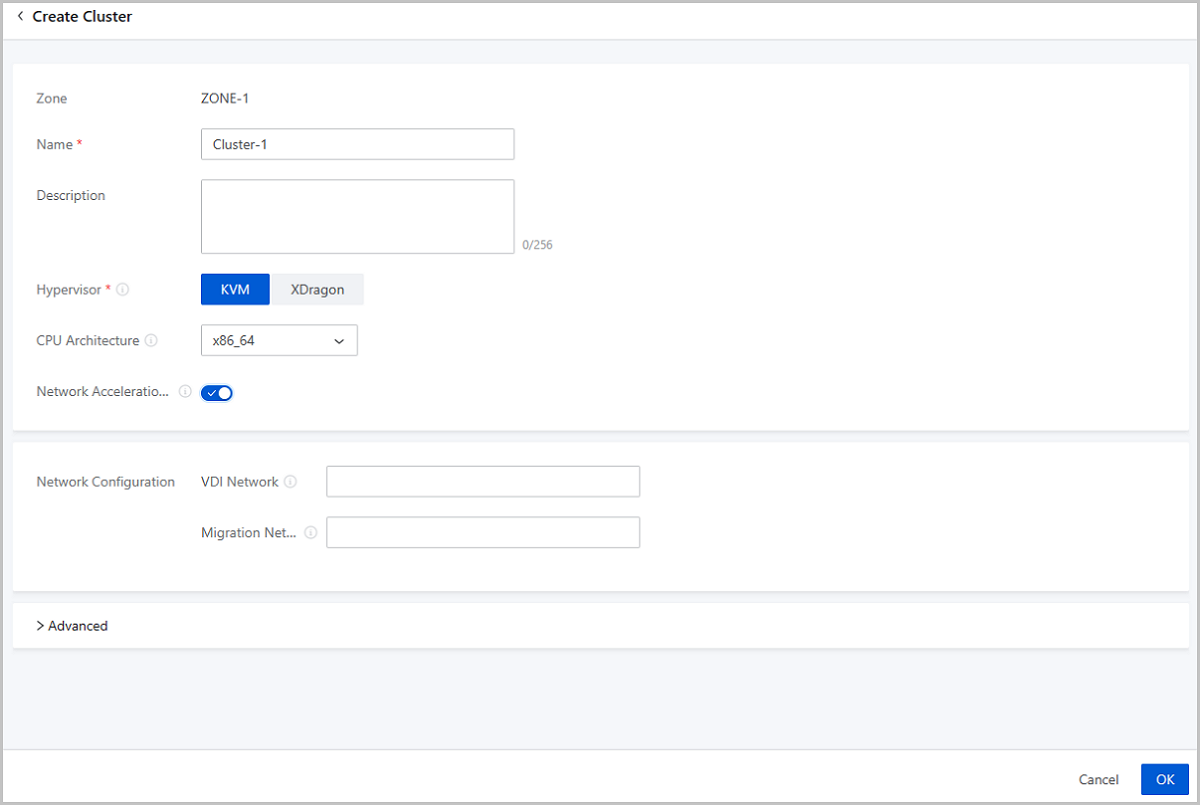Open the CPU Architecture info icon
This screenshot has height=805, width=1200.
click(151, 341)
